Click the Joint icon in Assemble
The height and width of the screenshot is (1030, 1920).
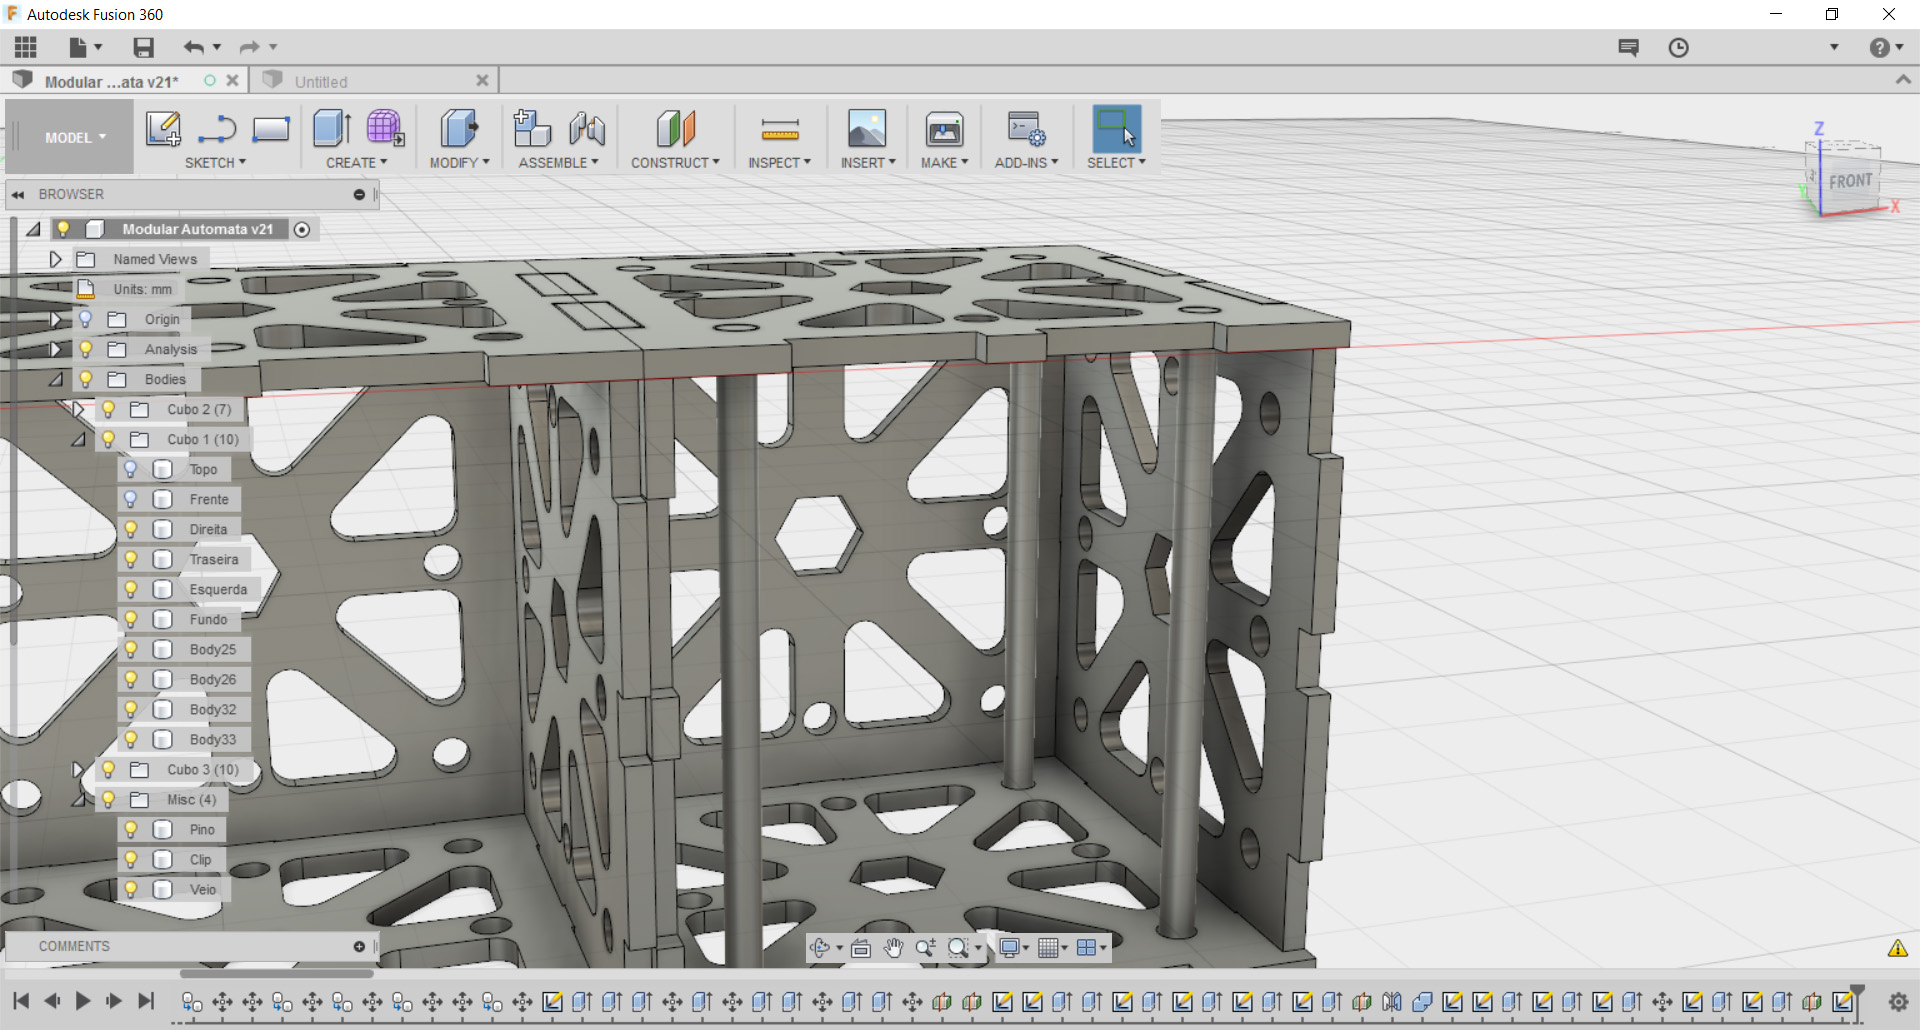point(587,129)
